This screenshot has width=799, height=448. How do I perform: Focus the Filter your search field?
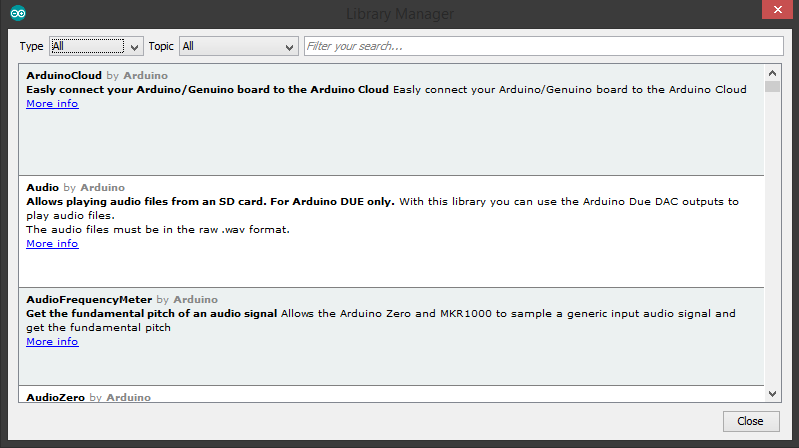pyautogui.click(x=544, y=46)
